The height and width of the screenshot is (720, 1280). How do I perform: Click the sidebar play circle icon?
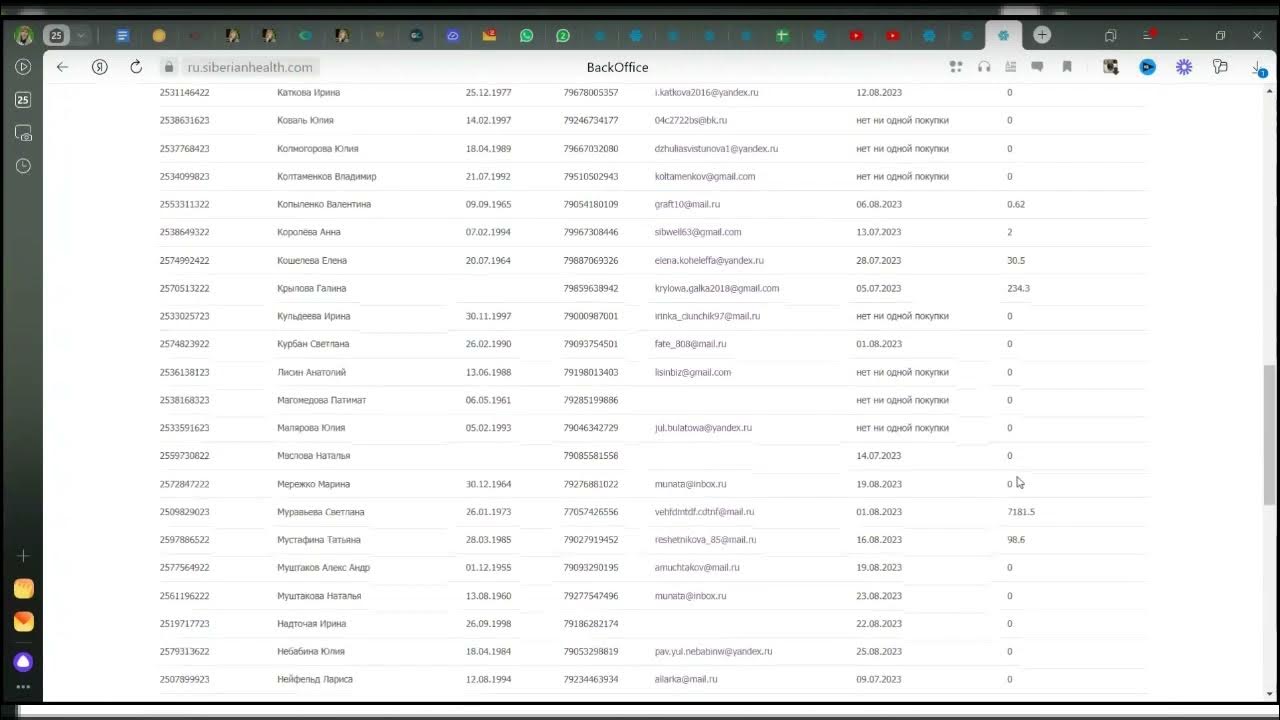pyautogui.click(x=23, y=67)
